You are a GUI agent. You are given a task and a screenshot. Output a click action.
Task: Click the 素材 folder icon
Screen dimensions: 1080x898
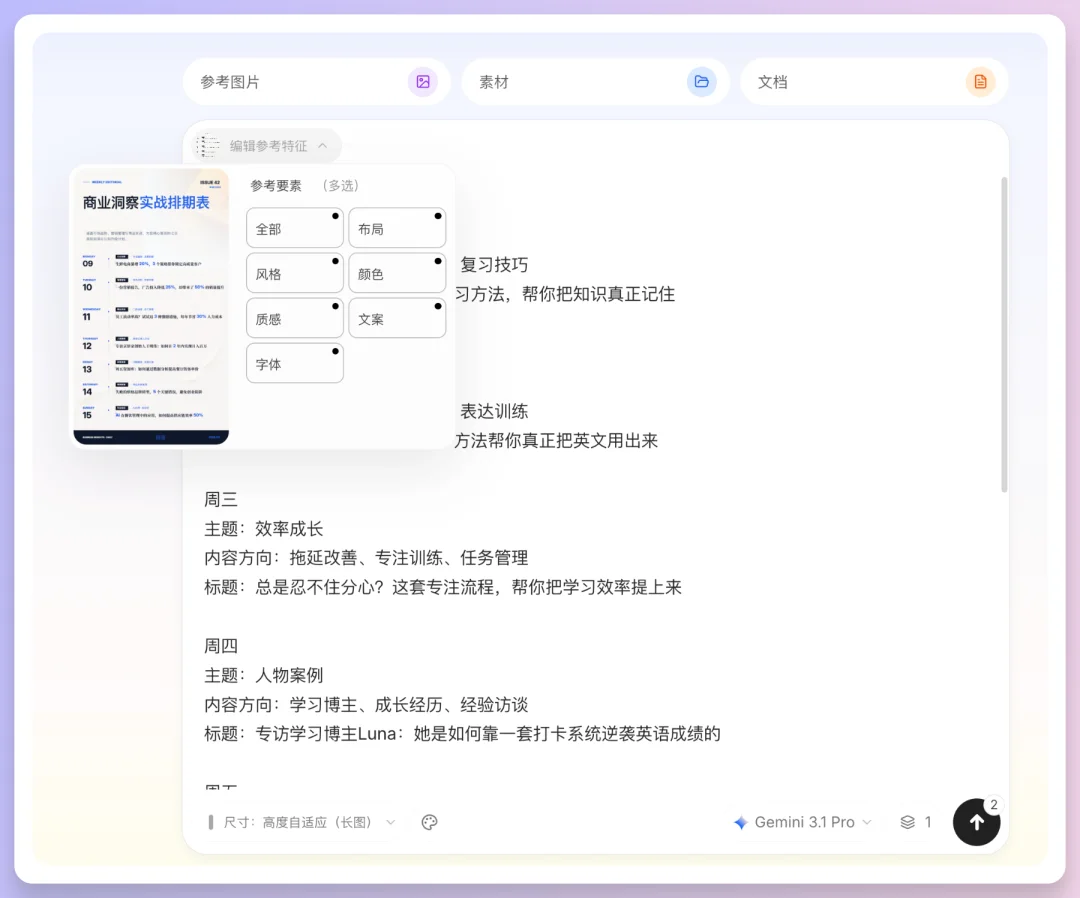702,82
